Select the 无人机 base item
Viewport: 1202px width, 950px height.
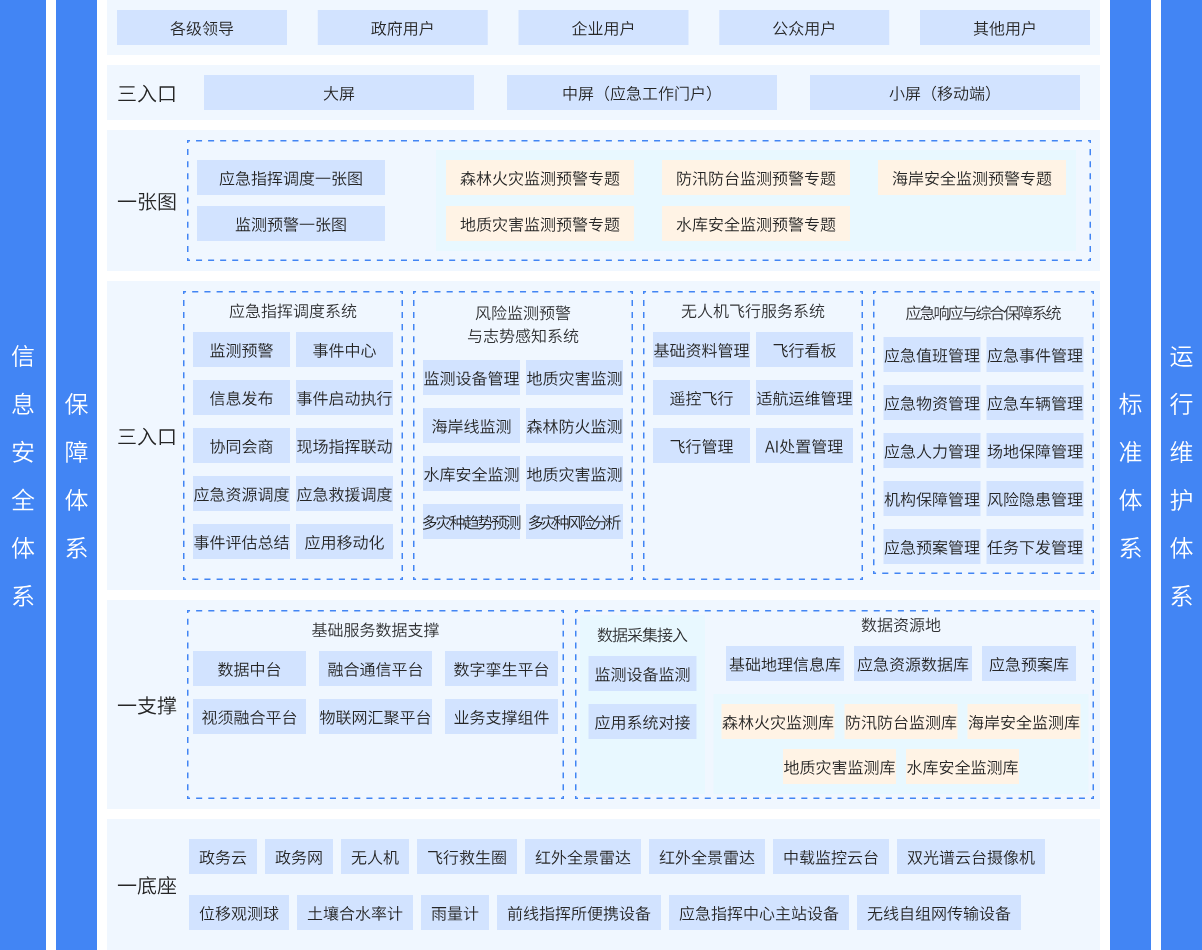pos(375,857)
